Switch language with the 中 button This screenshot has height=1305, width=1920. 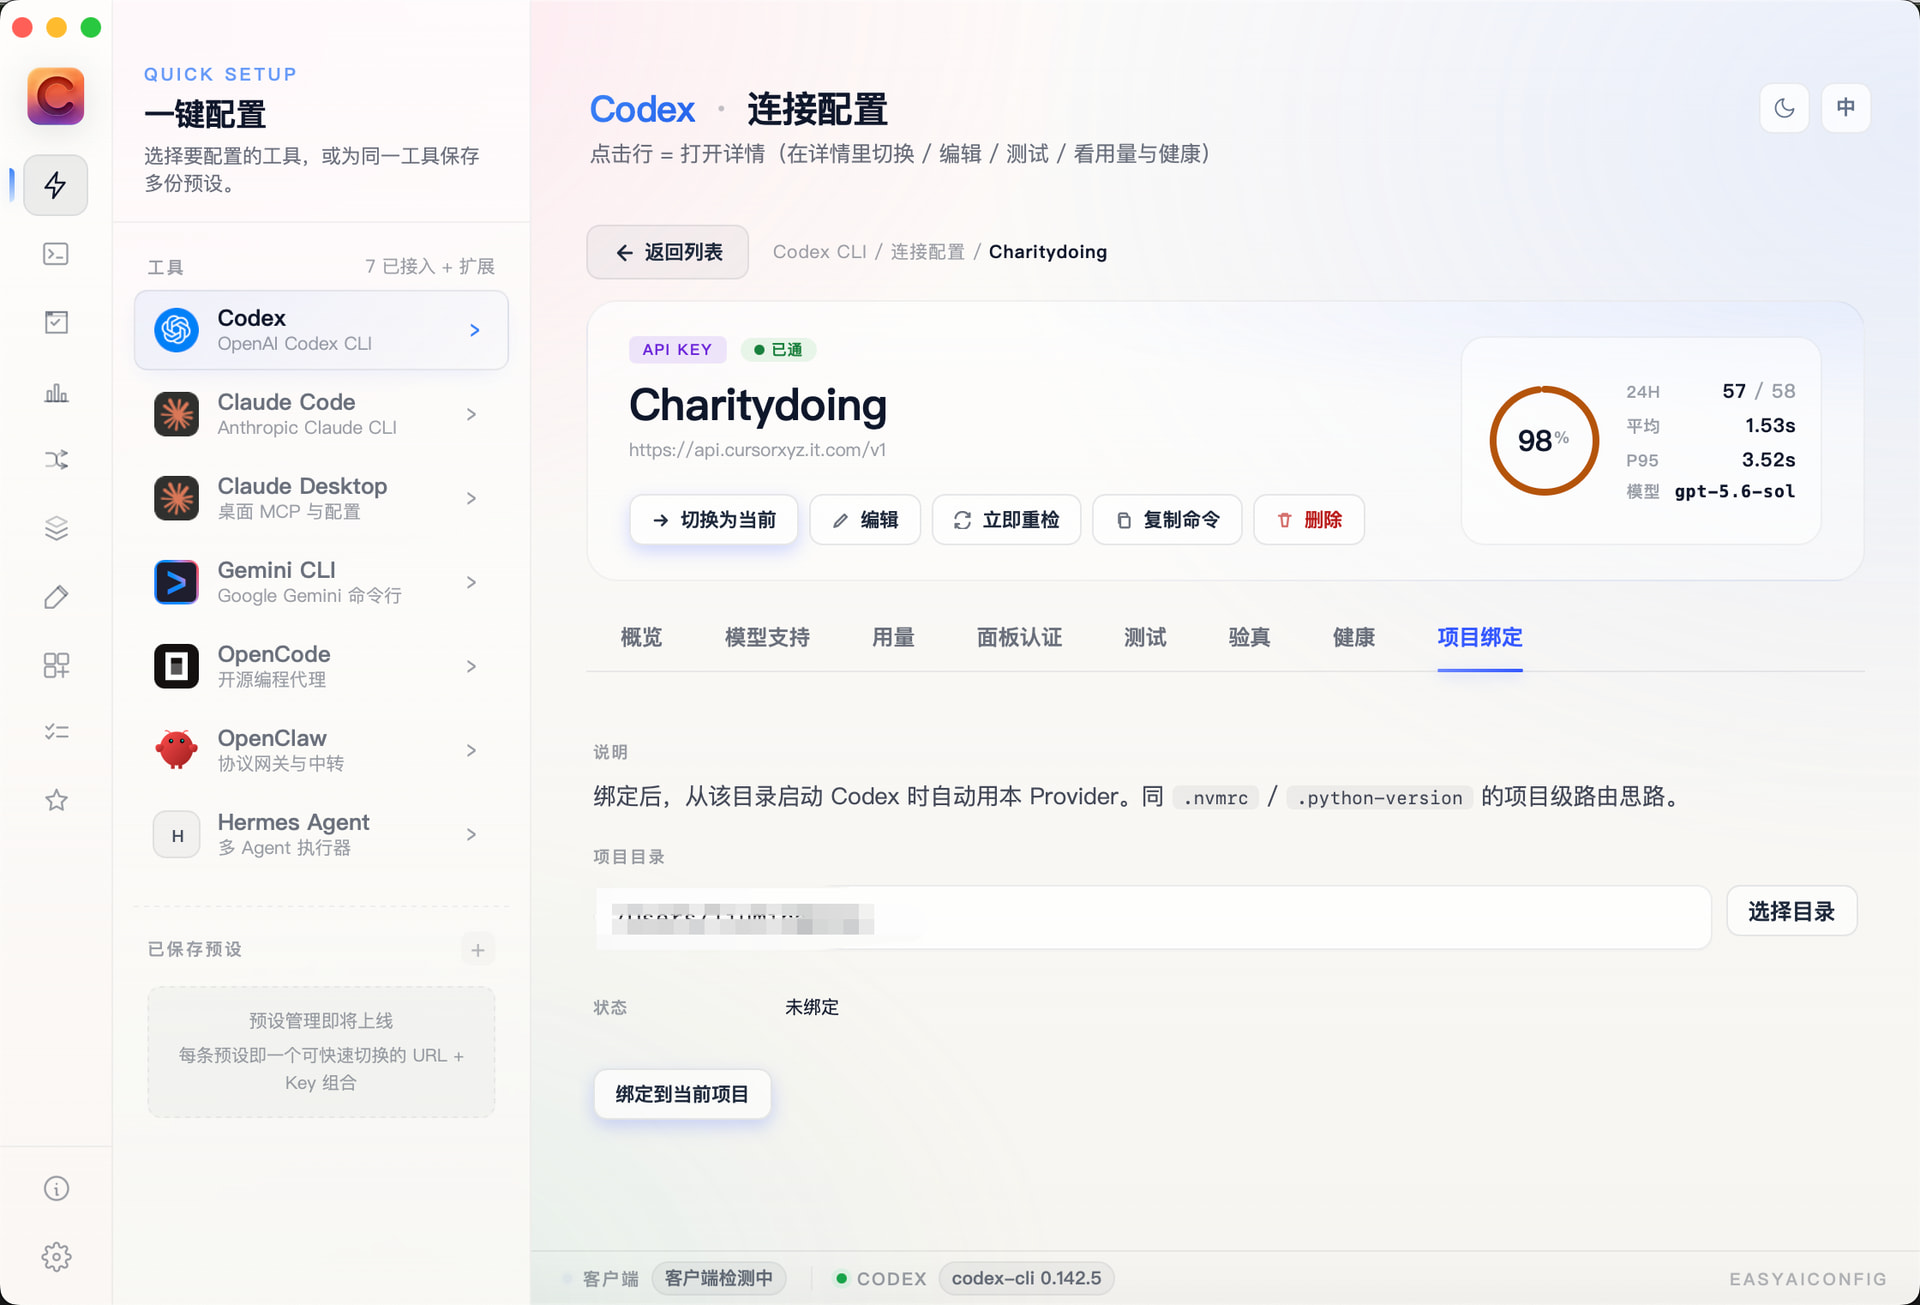[x=1846, y=108]
